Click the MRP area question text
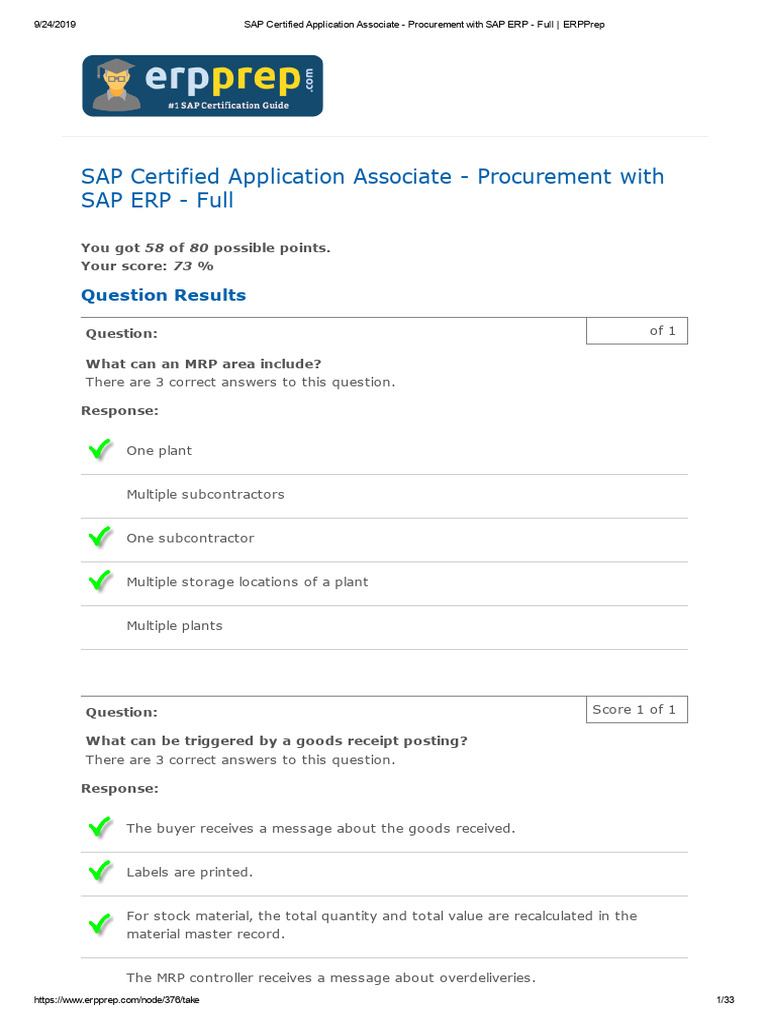 pyautogui.click(x=203, y=364)
